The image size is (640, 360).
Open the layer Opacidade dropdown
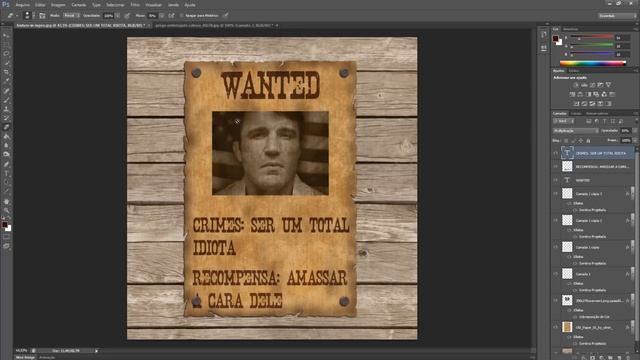634,131
